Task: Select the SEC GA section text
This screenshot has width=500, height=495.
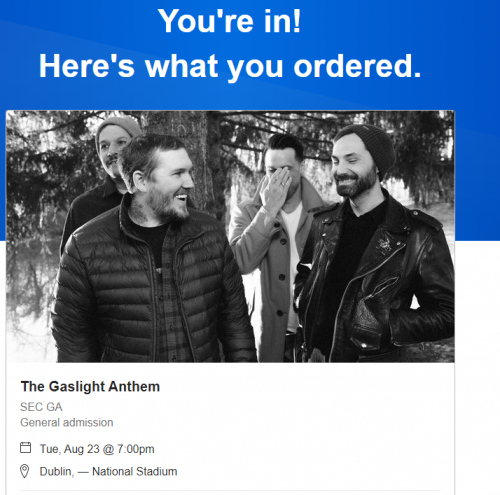Action: (41, 407)
